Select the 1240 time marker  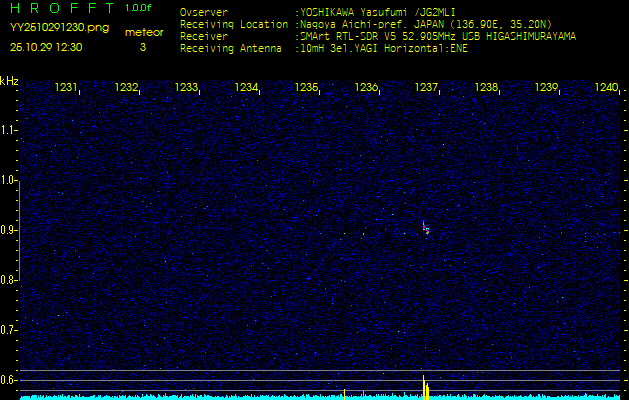tap(606, 88)
